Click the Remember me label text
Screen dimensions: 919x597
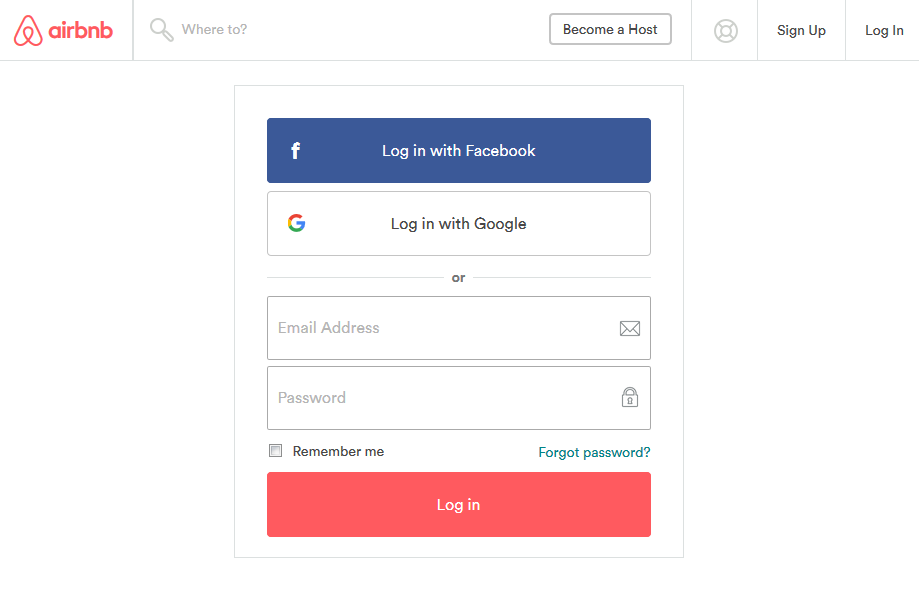coord(338,452)
